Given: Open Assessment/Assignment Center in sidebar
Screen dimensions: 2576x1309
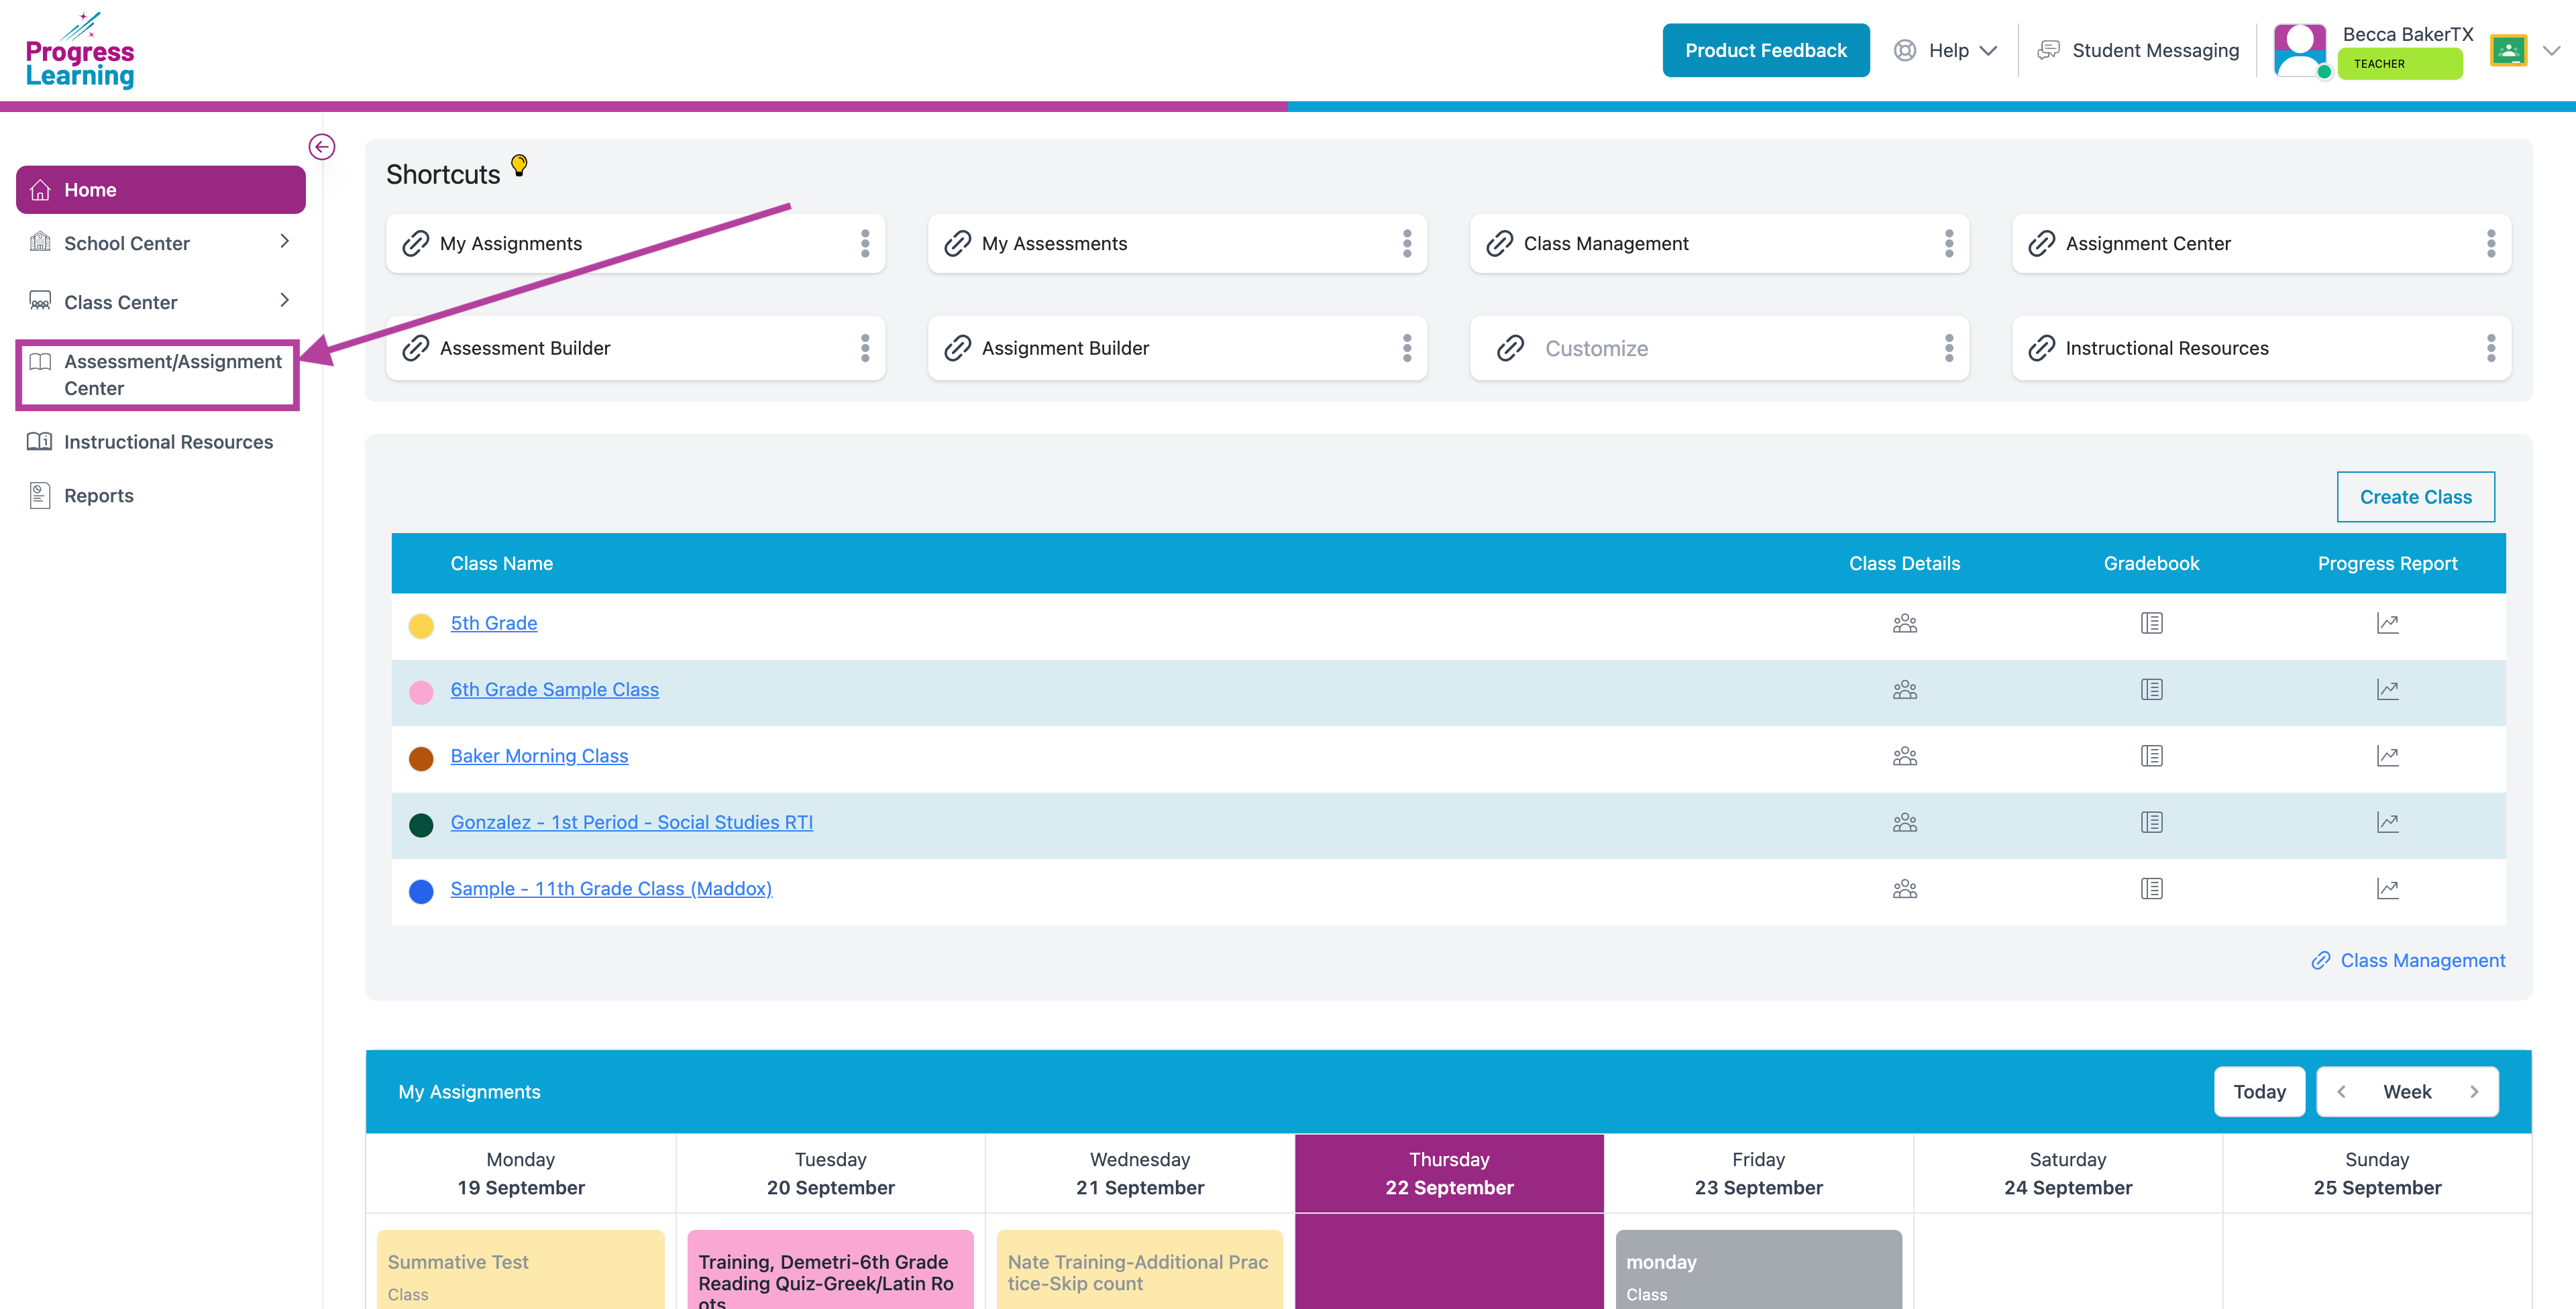Looking at the screenshot, I should click(x=158, y=375).
